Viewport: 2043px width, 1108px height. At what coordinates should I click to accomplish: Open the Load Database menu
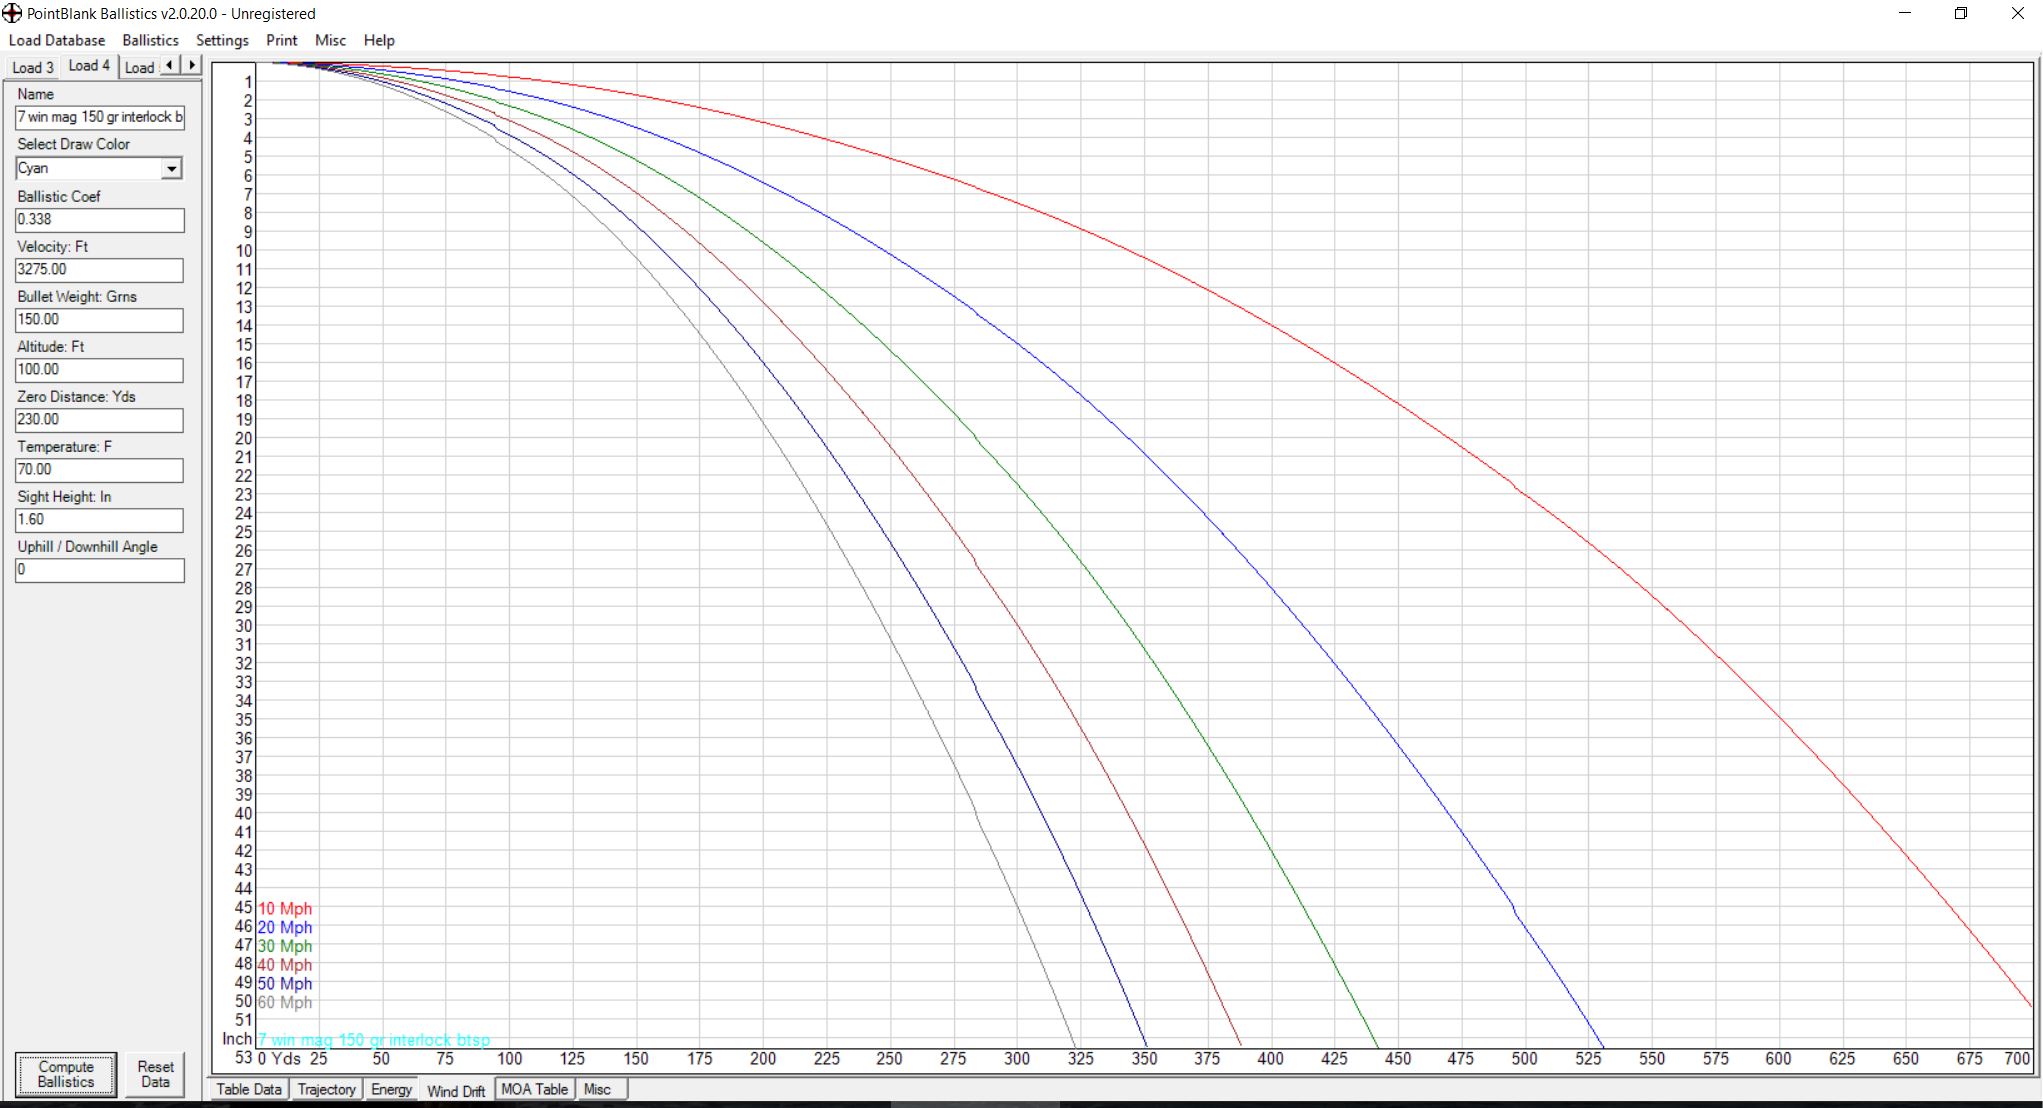tap(57, 40)
